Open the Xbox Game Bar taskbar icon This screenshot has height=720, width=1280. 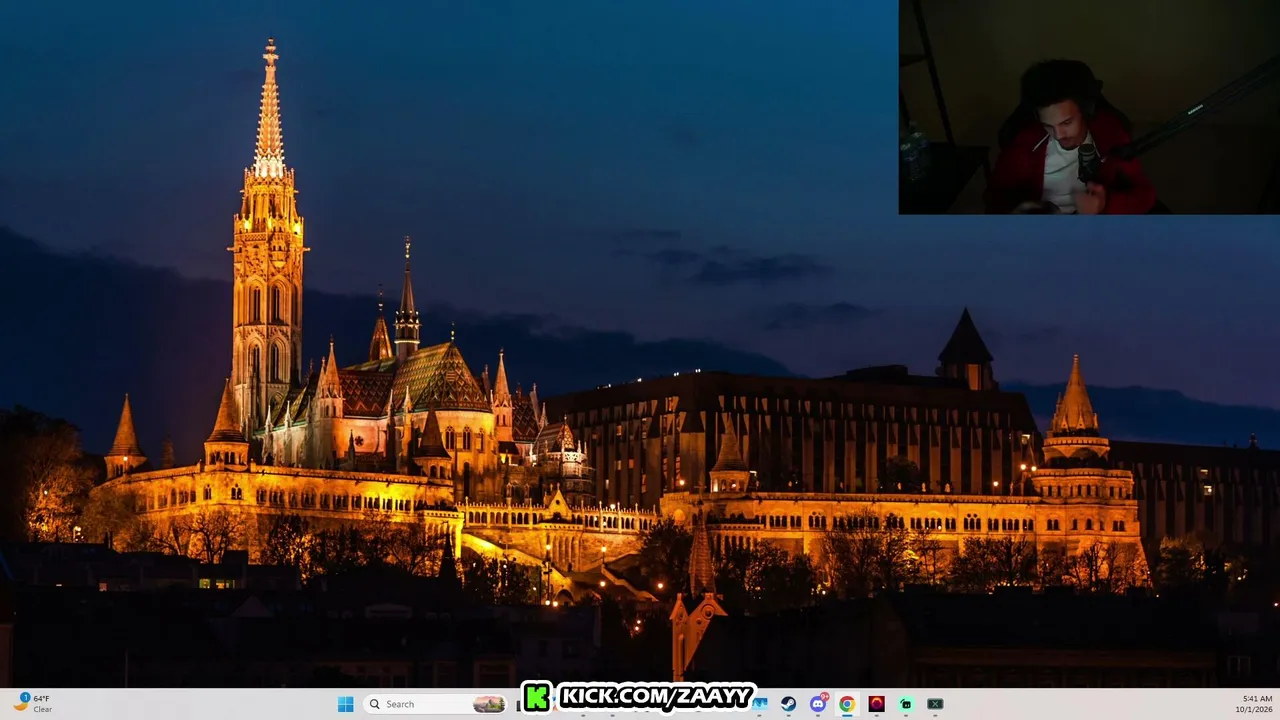[x=935, y=704]
